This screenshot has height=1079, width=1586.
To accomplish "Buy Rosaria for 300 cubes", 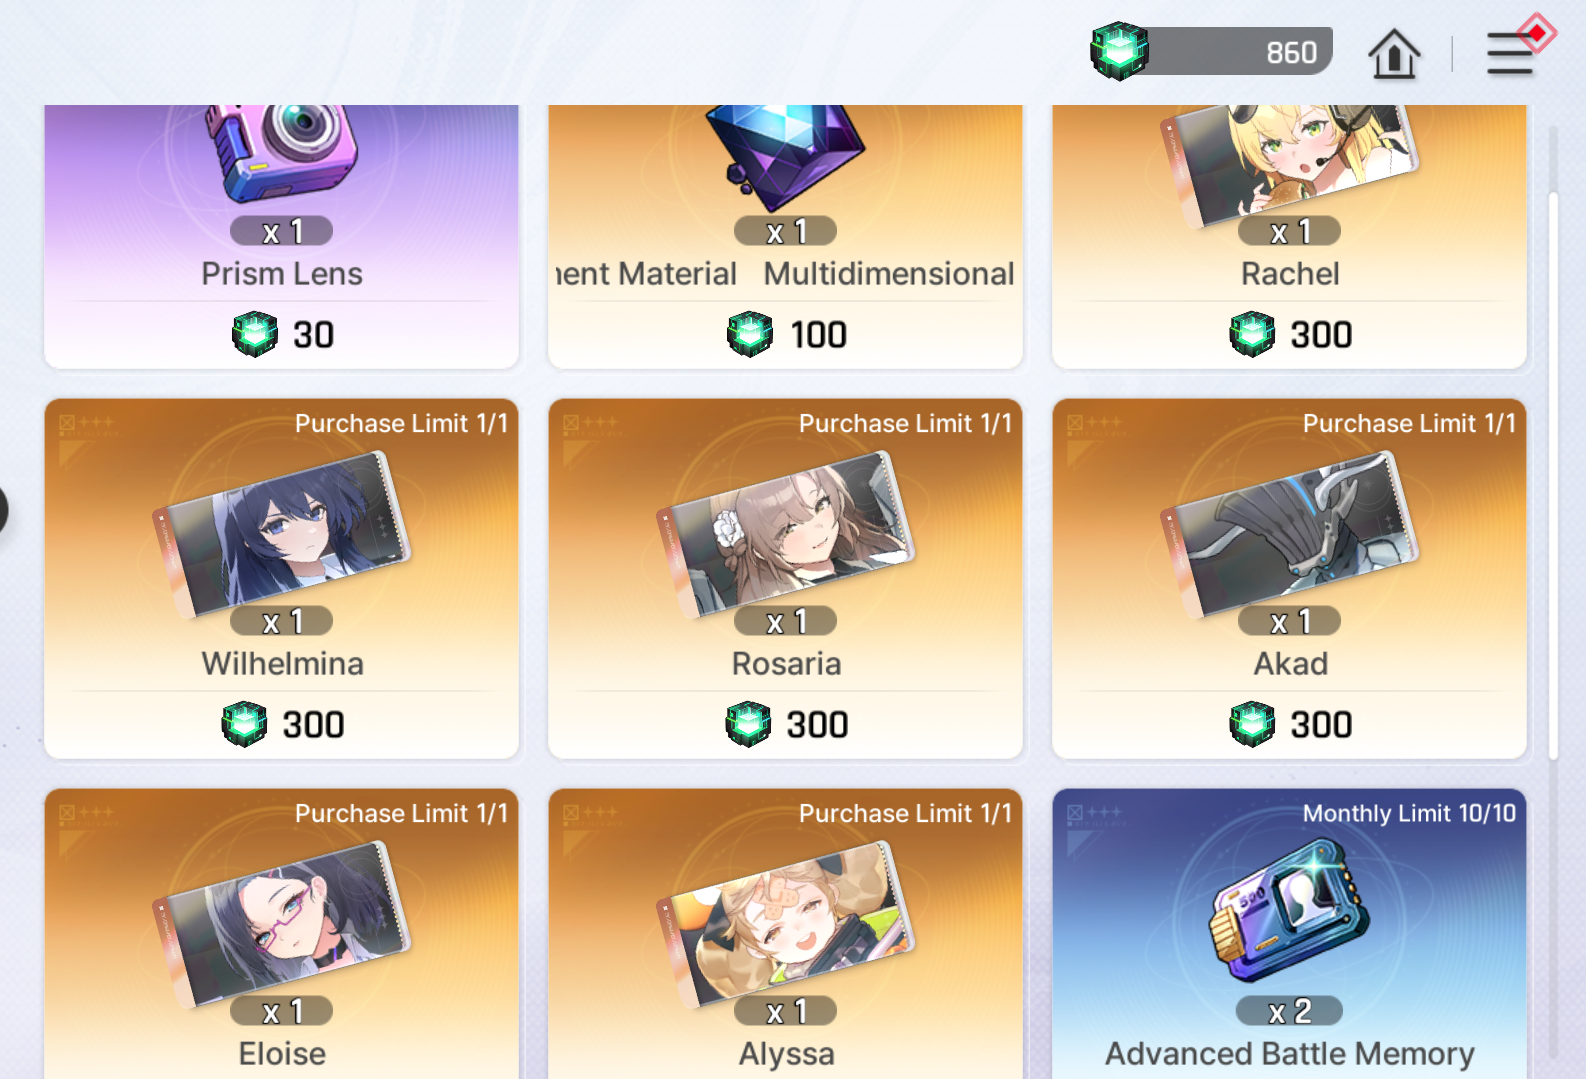I will pos(786,725).
